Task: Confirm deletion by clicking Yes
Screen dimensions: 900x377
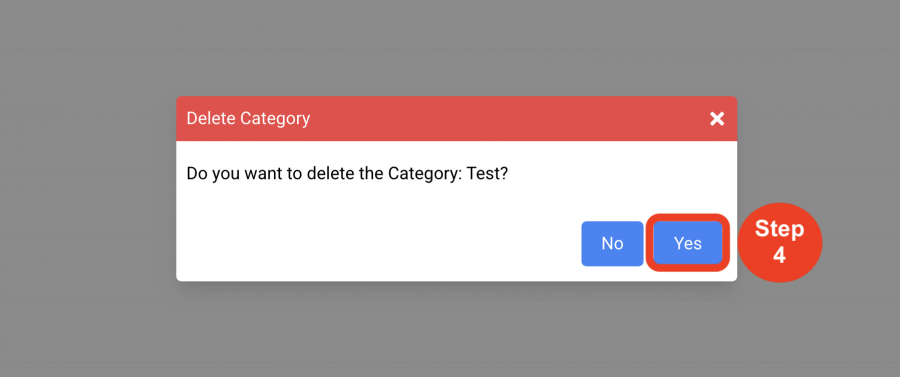Action: coord(688,243)
